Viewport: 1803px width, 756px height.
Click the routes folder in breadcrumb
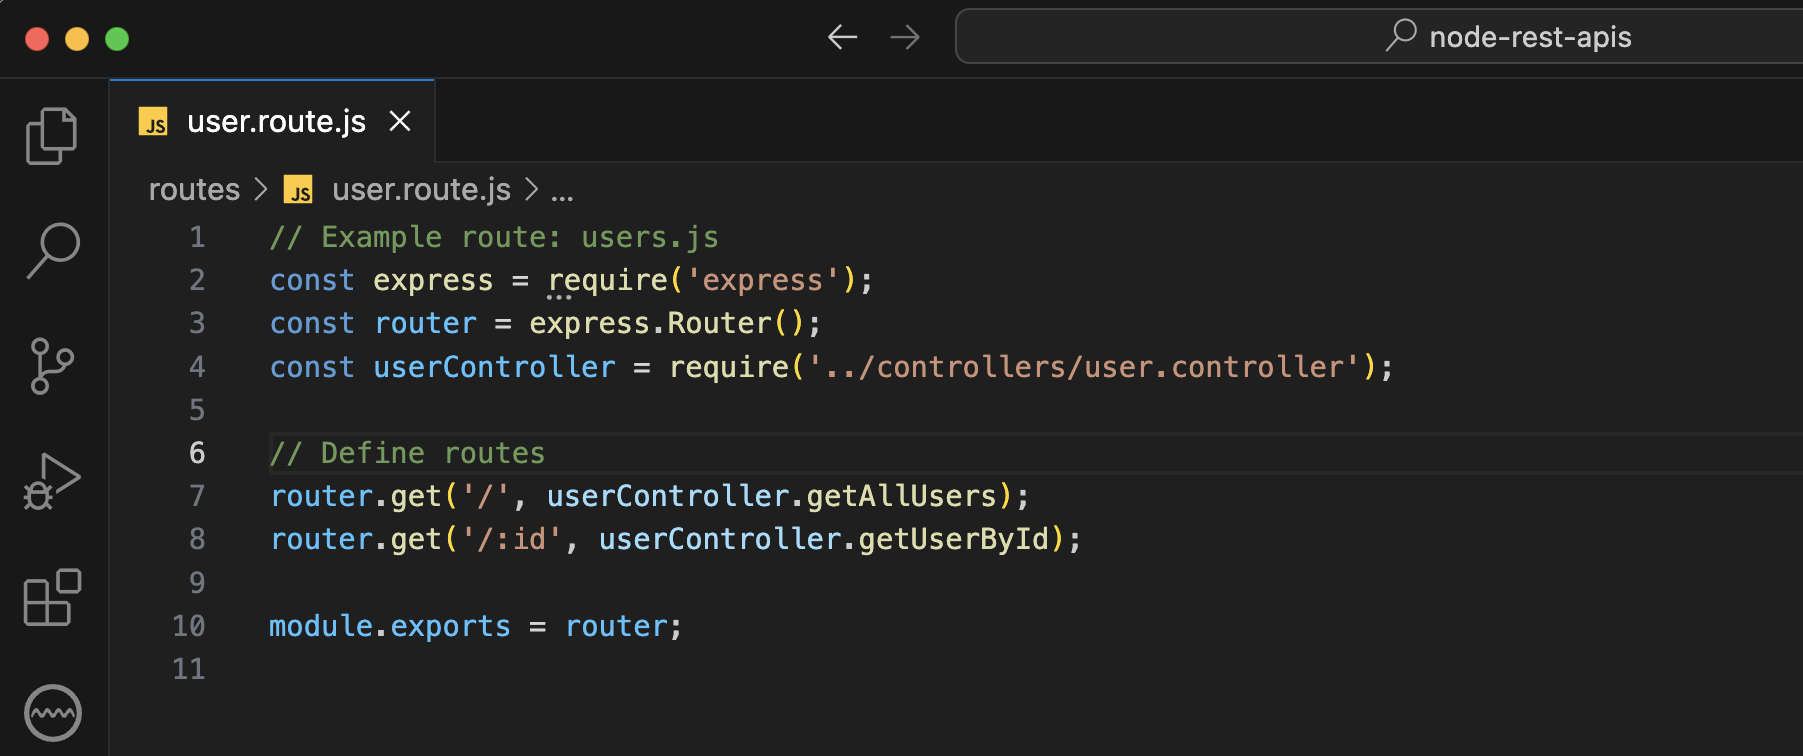(194, 190)
